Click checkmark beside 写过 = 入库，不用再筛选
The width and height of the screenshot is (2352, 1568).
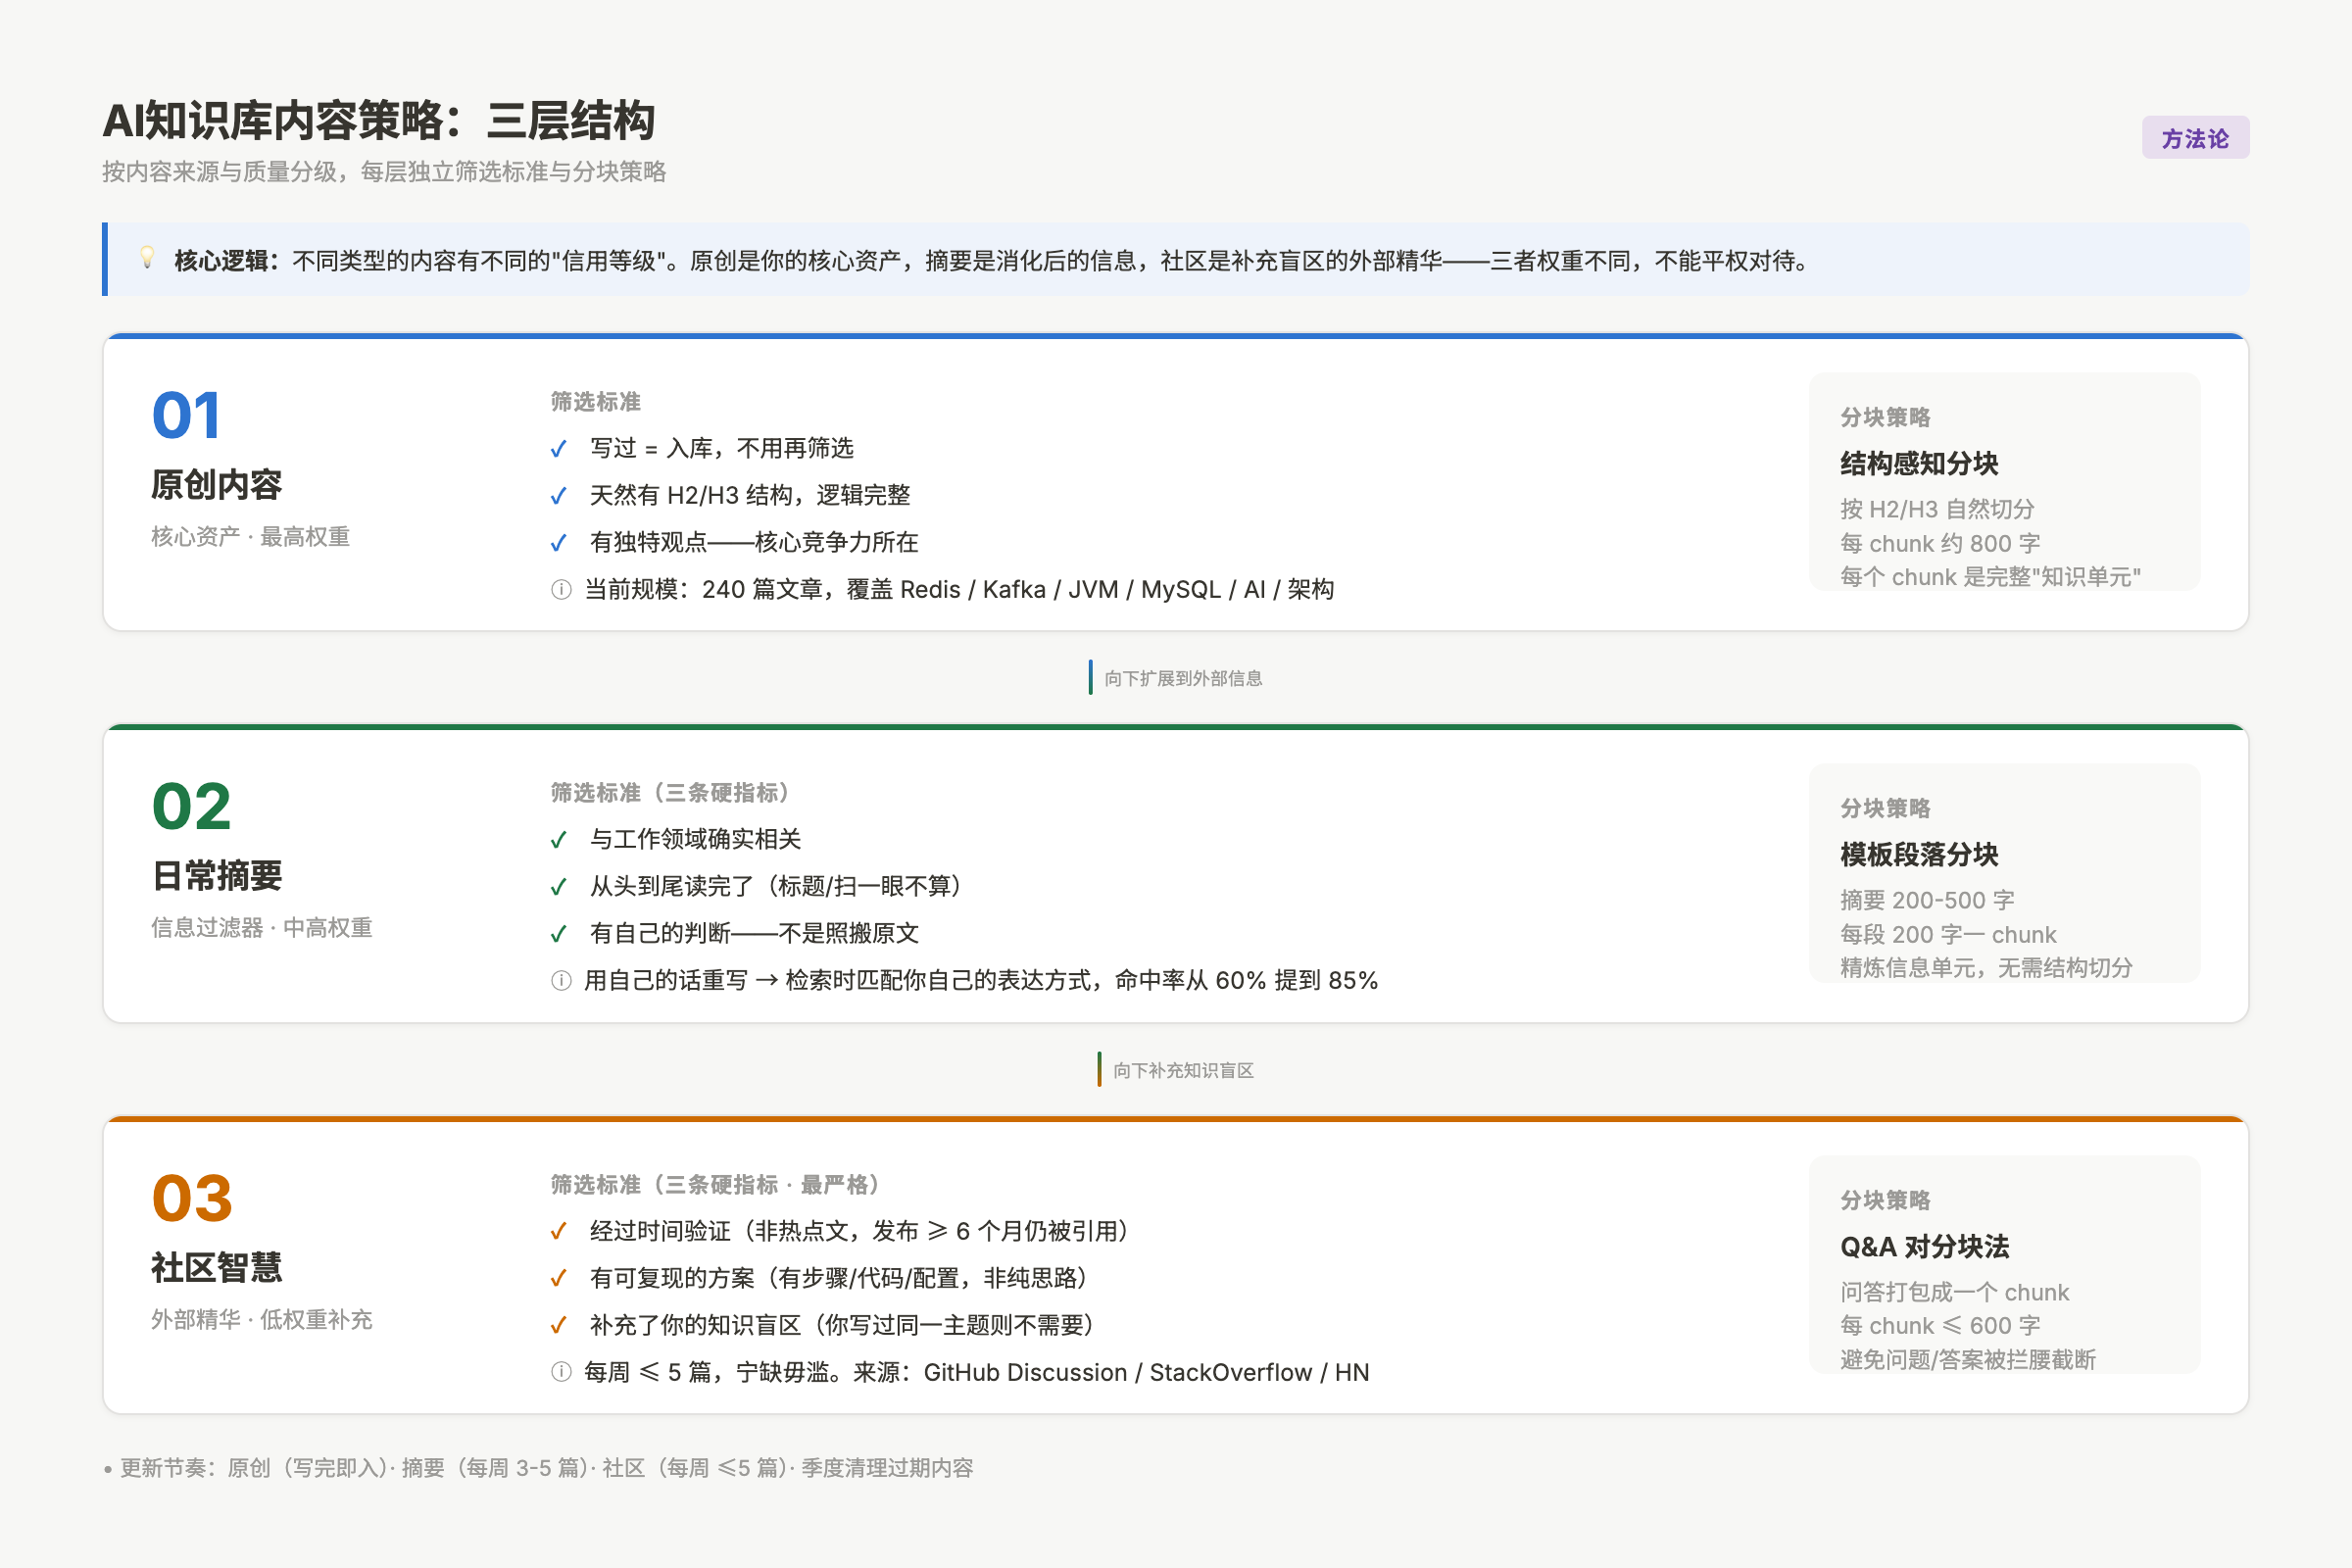(x=559, y=449)
